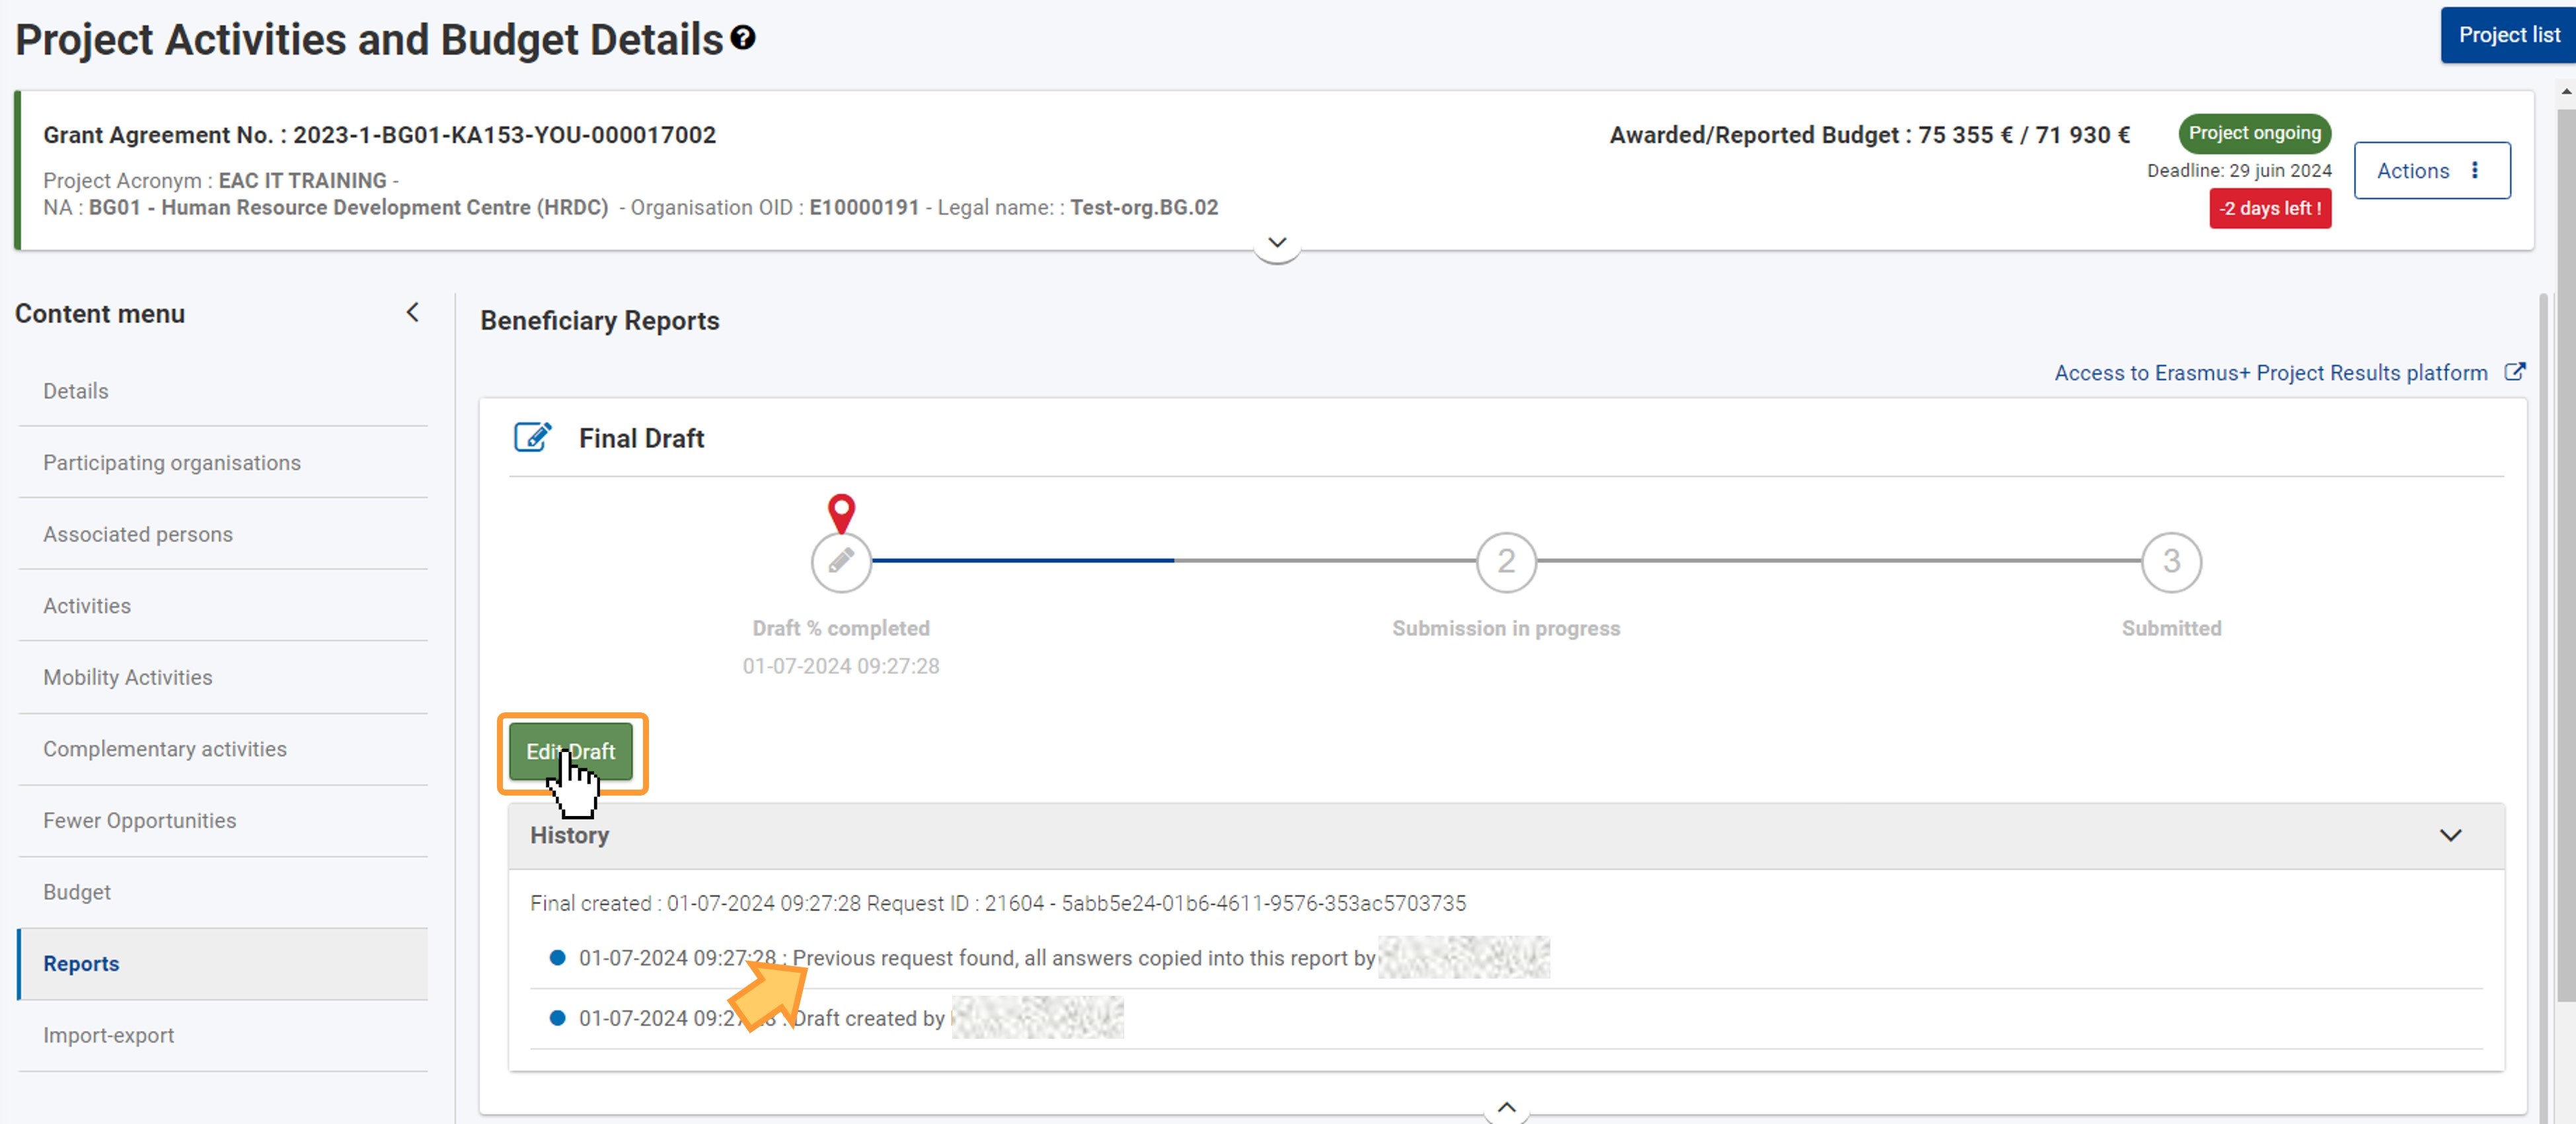Click the Deadline 29 juin 2024 text
Viewport: 2576px width, 1124px height.
click(x=2239, y=171)
